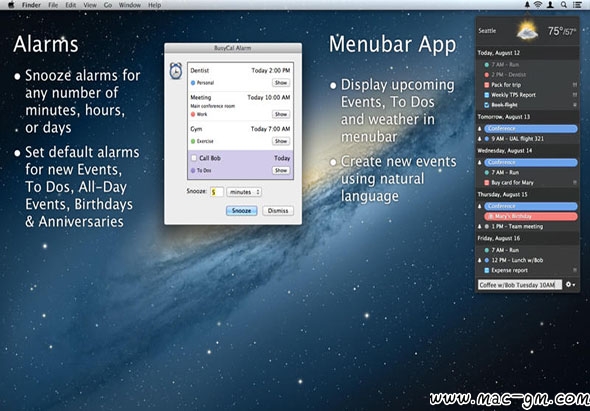This screenshot has width=590, height=411.
Task: Check off the Expense report to do
Action: (x=487, y=270)
